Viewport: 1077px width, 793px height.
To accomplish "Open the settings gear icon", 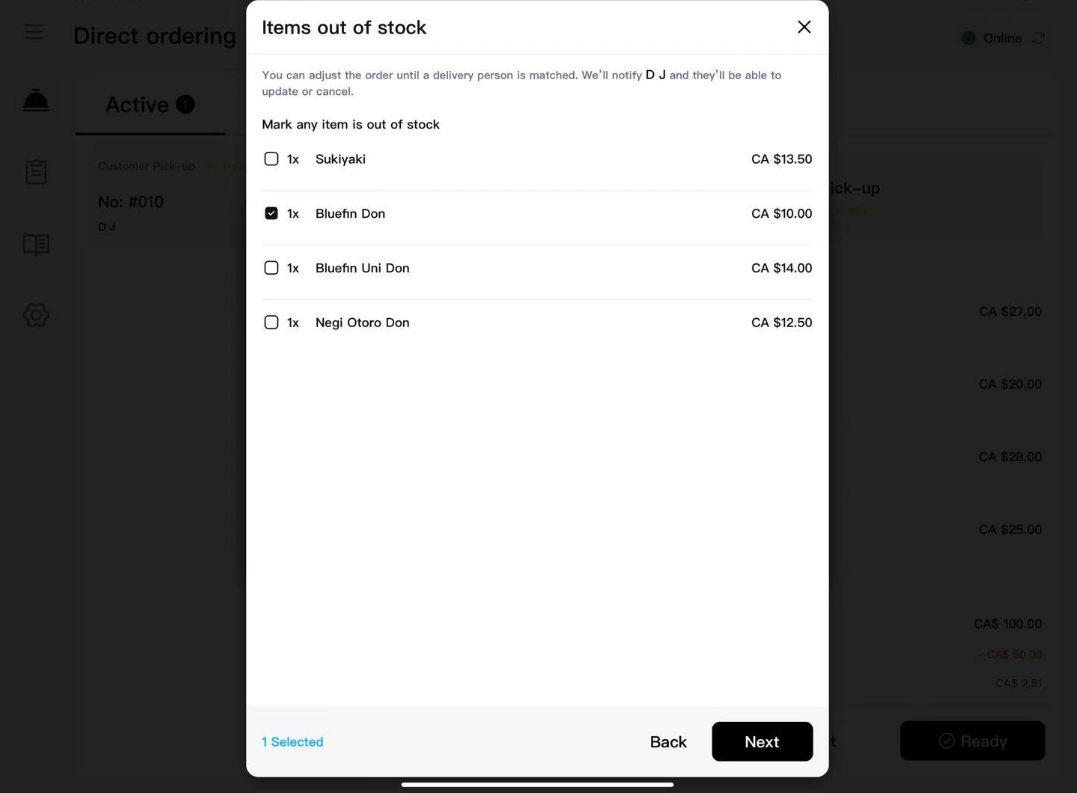I will coord(36,315).
